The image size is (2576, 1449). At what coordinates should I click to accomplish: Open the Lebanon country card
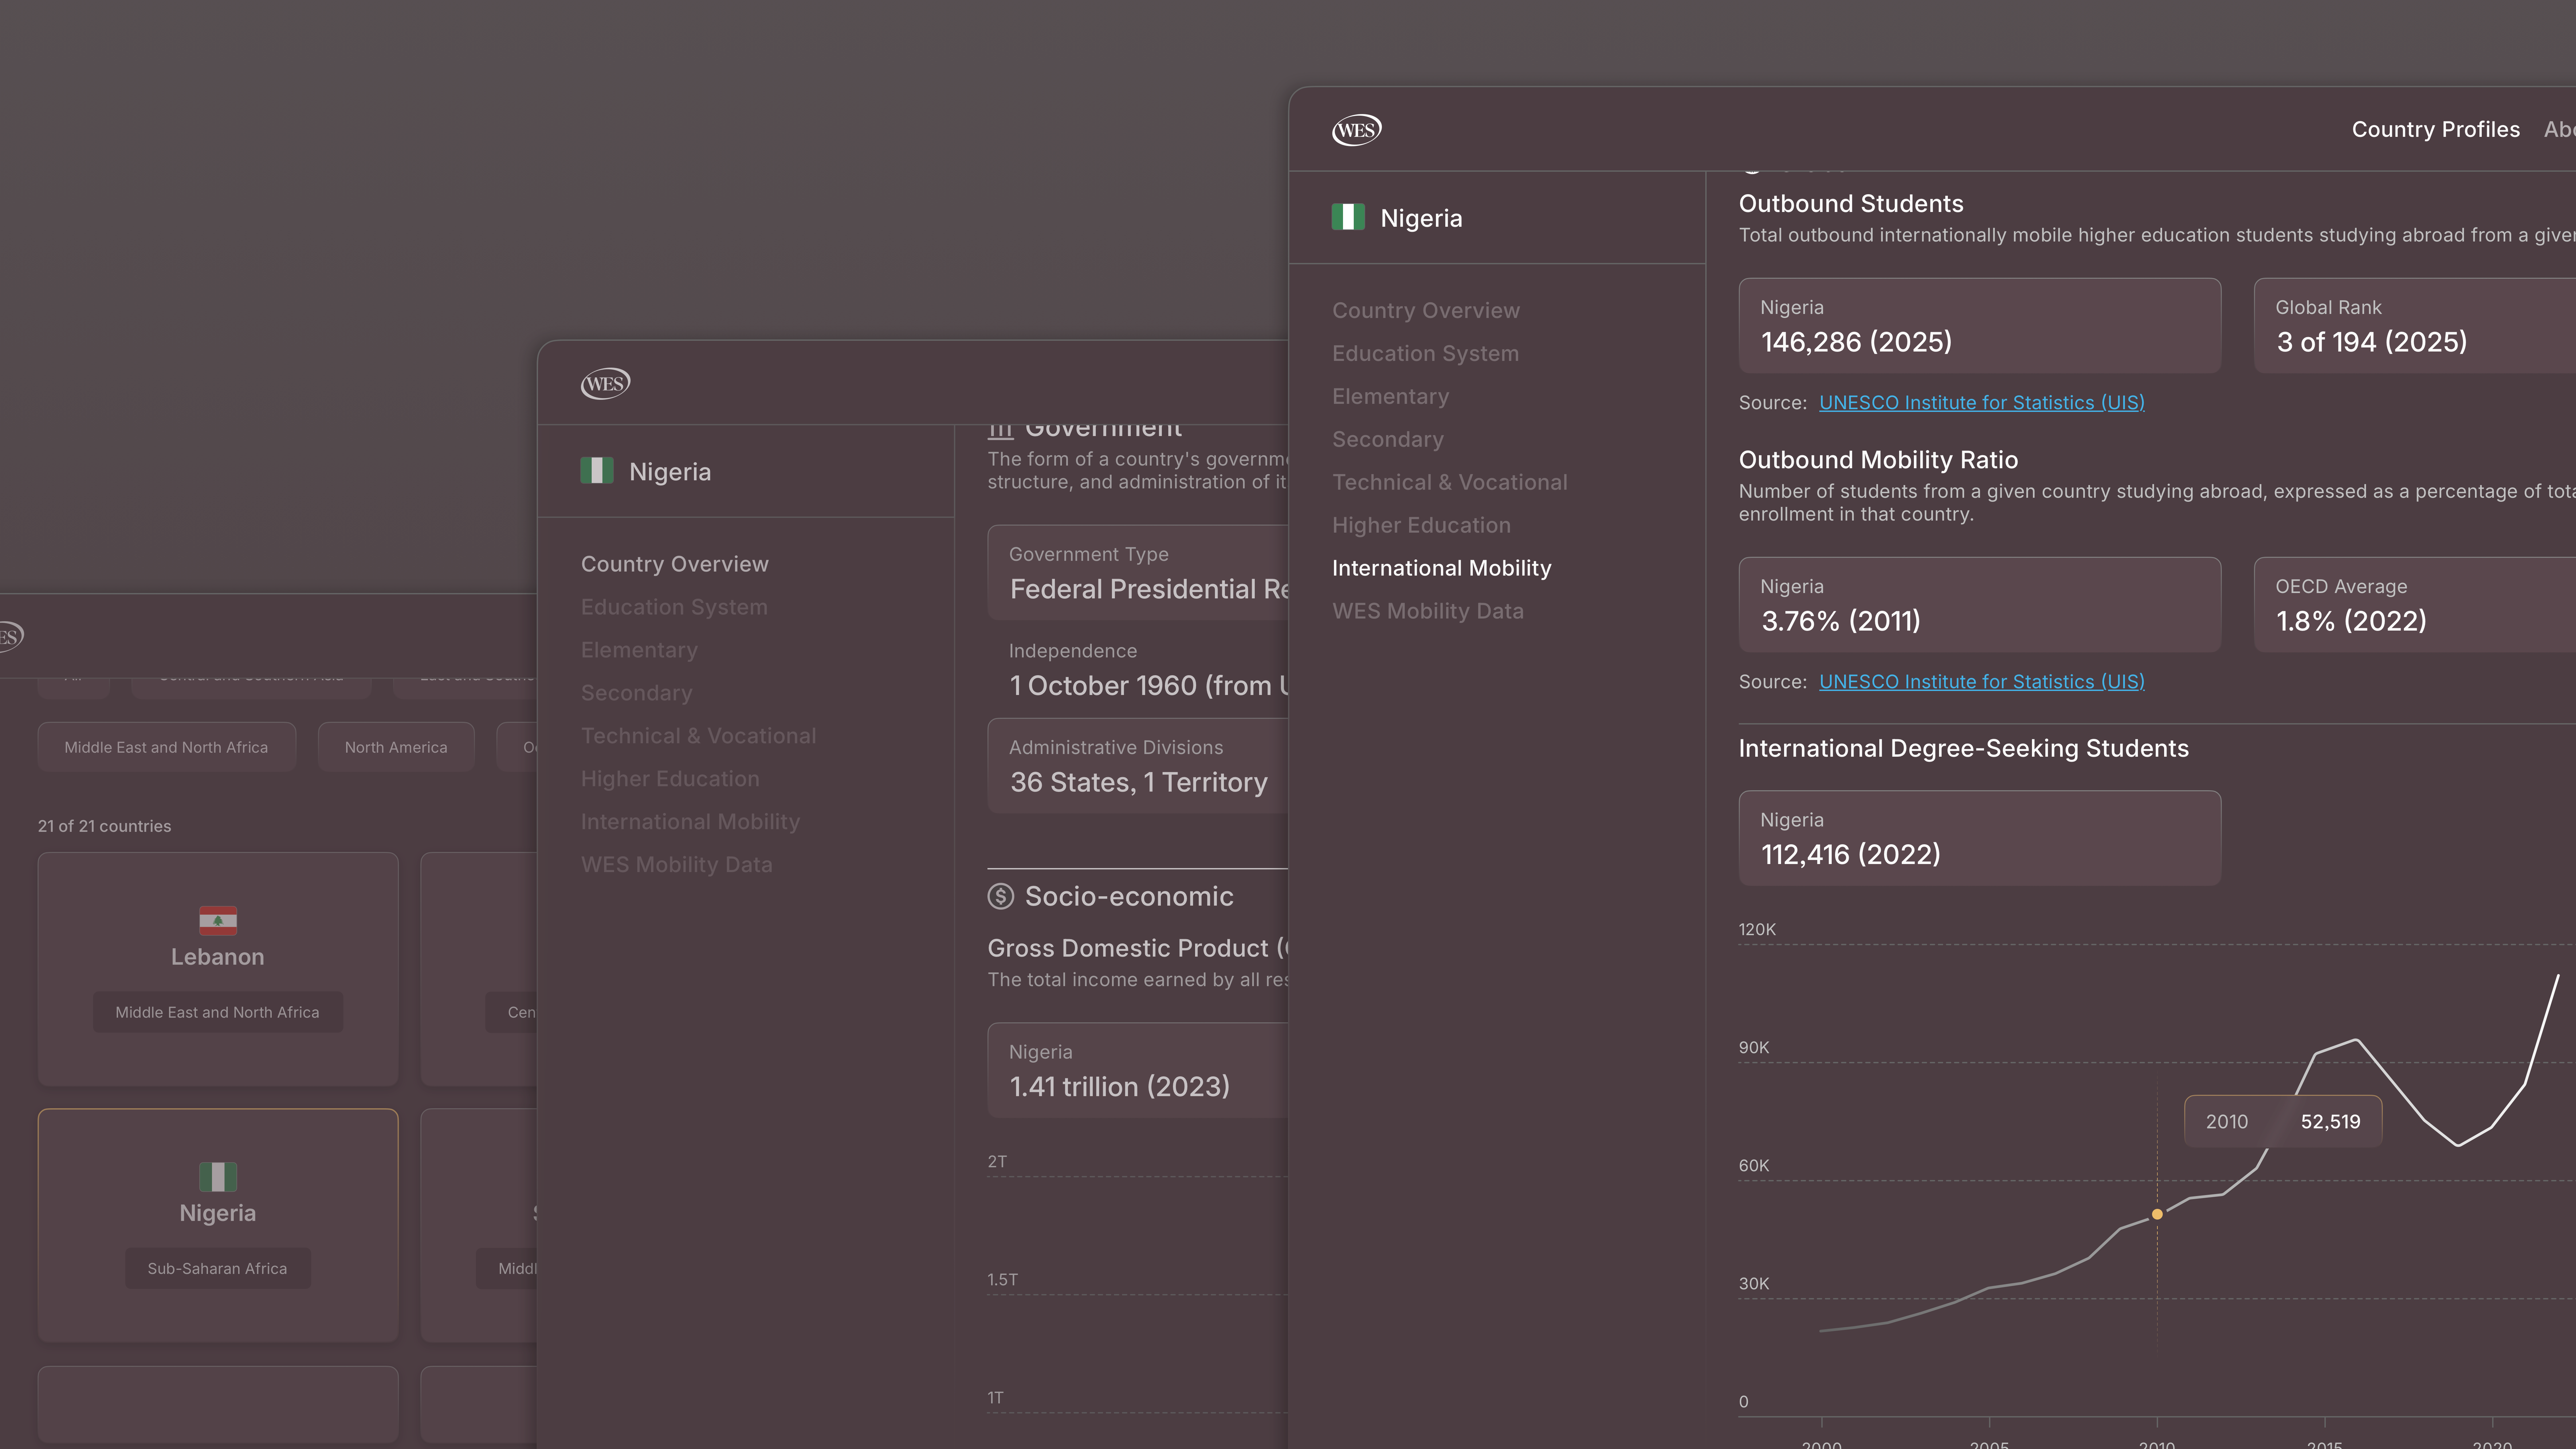[x=218, y=969]
